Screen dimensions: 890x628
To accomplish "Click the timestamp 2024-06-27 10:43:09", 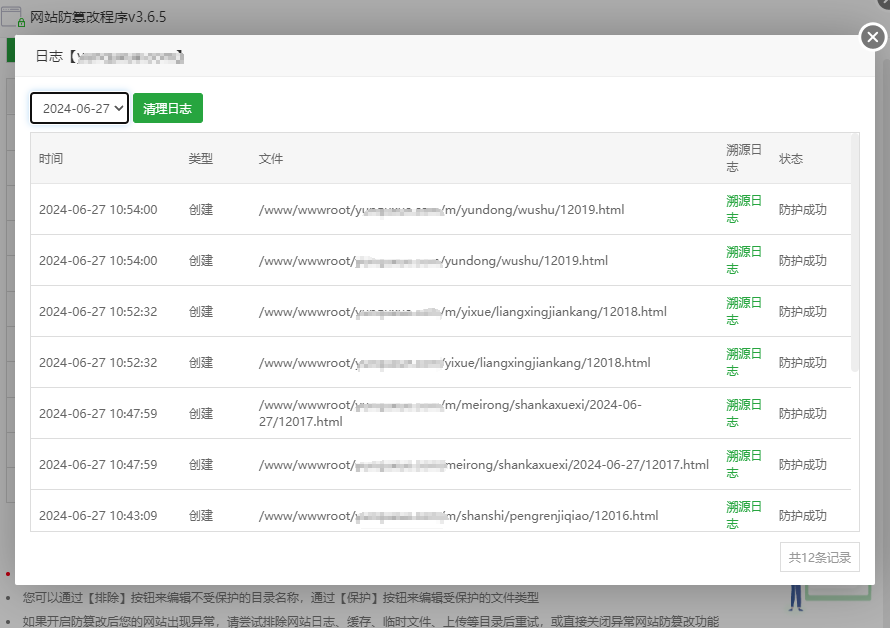I will point(98,516).
